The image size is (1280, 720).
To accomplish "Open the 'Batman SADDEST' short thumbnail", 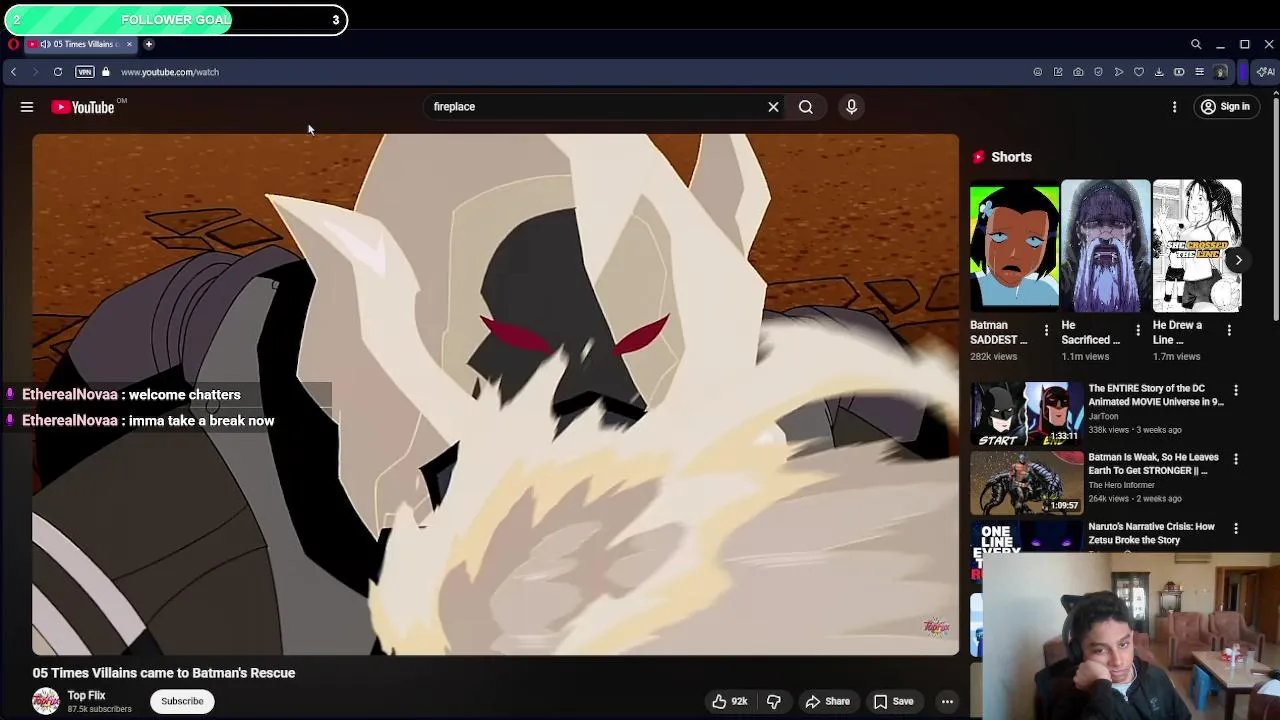I will [1014, 245].
